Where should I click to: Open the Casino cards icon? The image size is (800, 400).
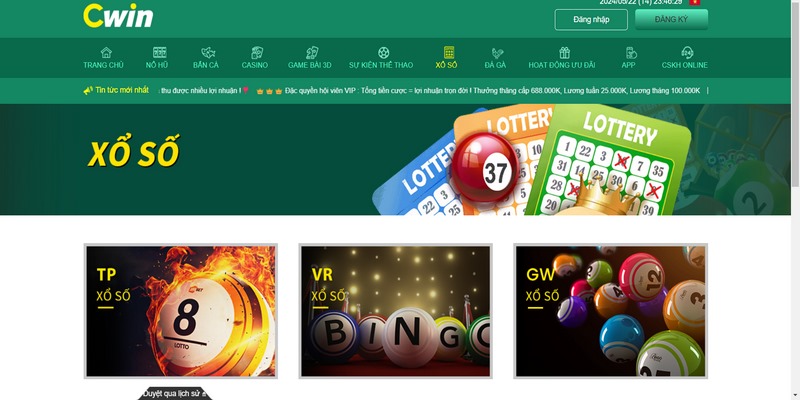pos(257,52)
